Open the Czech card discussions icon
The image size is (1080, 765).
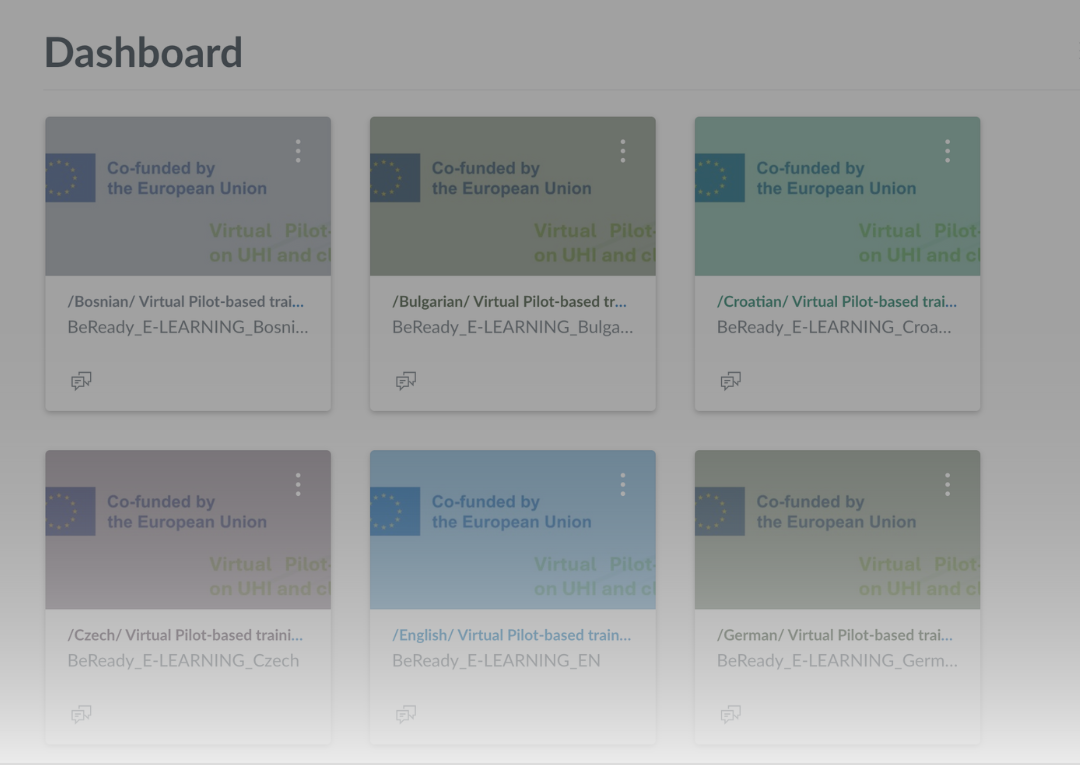point(81,714)
